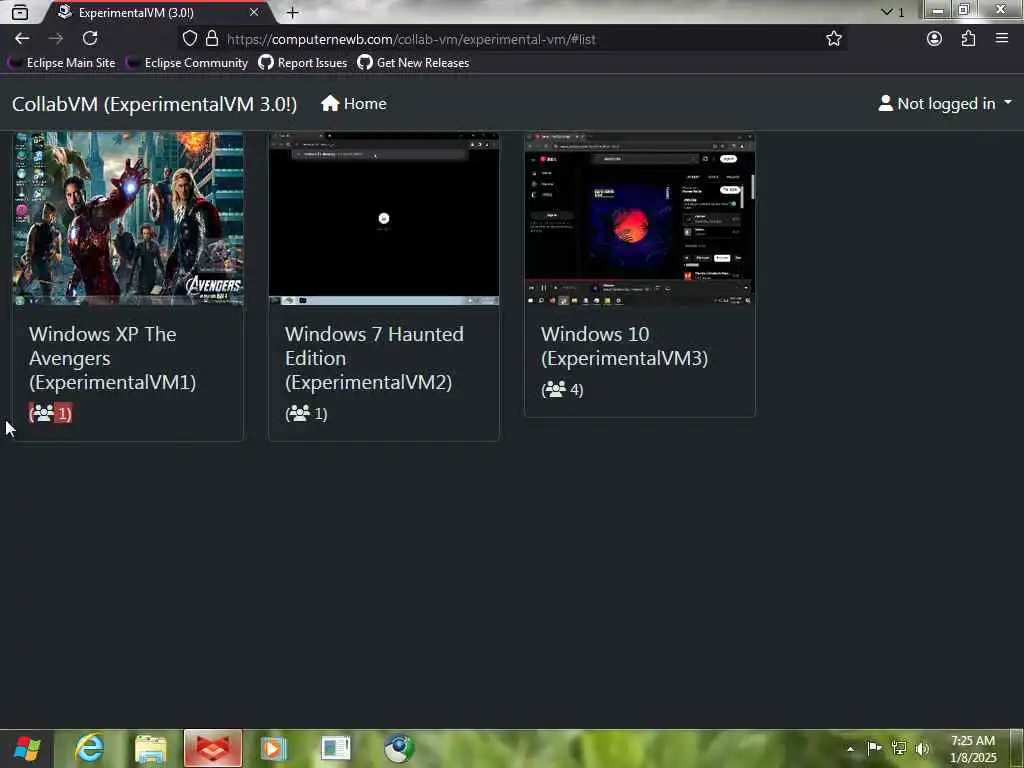1024x768 pixels.
Task: Open Eclipse Community bookmark
Action: pyautogui.click(x=187, y=63)
